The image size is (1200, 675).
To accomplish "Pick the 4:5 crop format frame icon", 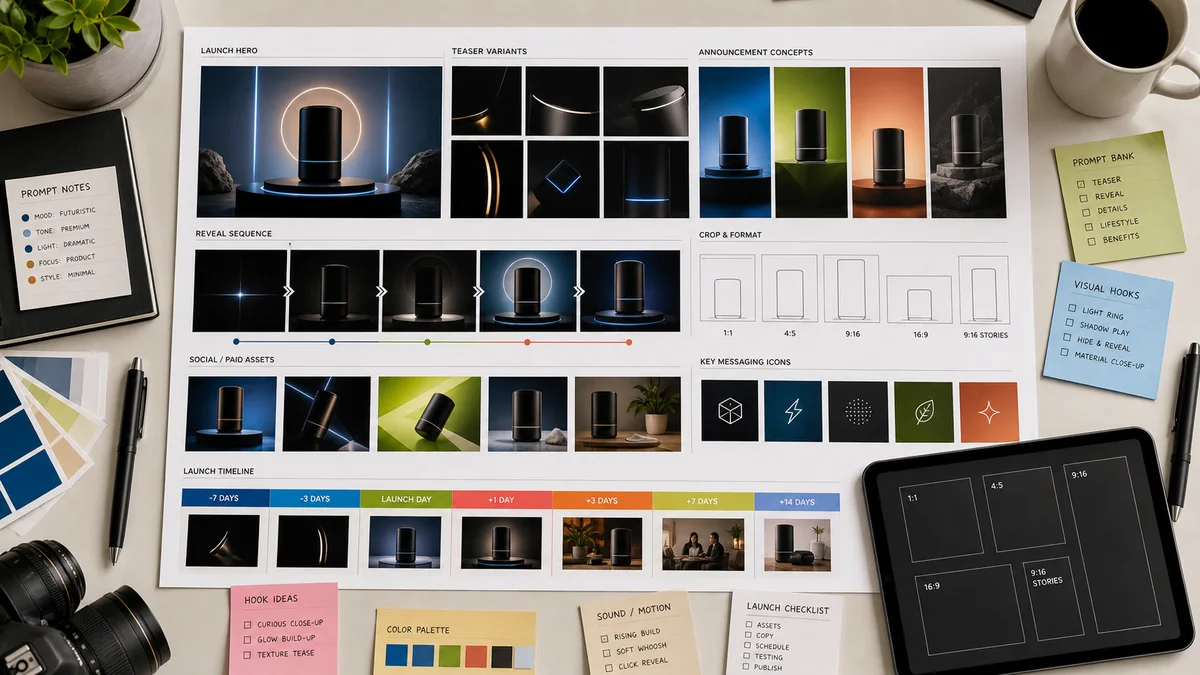I will 789,287.
